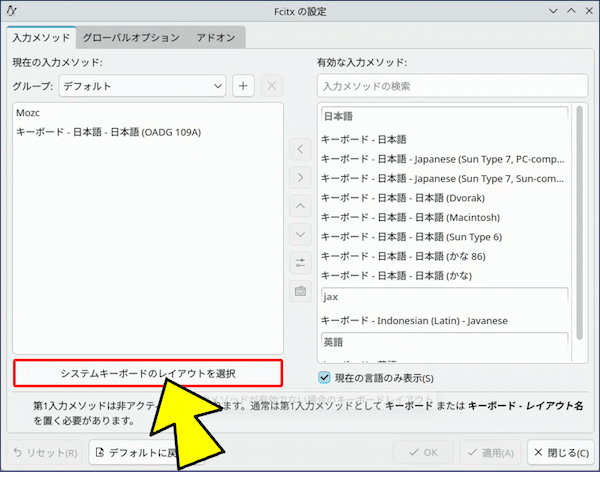Click the available input methods scrollbar
This screenshot has width=600, height=477.
[580, 220]
